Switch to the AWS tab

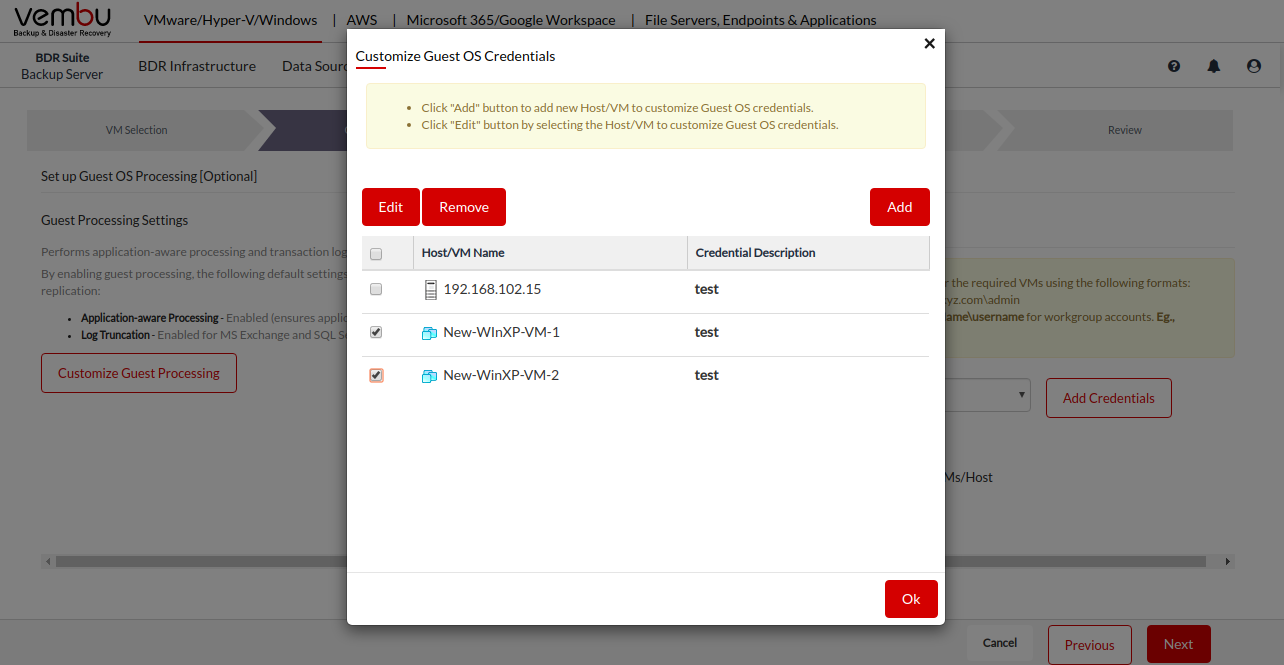click(x=362, y=20)
